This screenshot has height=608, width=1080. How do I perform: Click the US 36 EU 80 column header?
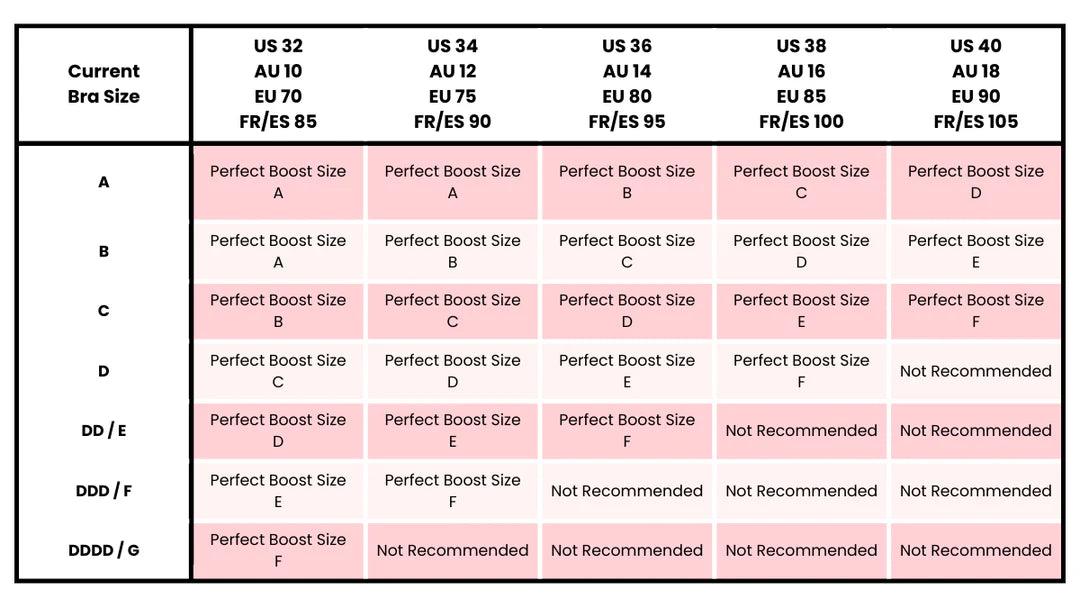coord(627,84)
